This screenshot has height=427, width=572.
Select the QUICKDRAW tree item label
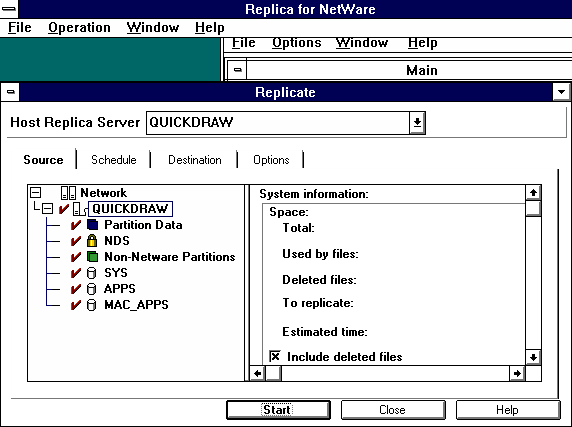(x=130, y=209)
